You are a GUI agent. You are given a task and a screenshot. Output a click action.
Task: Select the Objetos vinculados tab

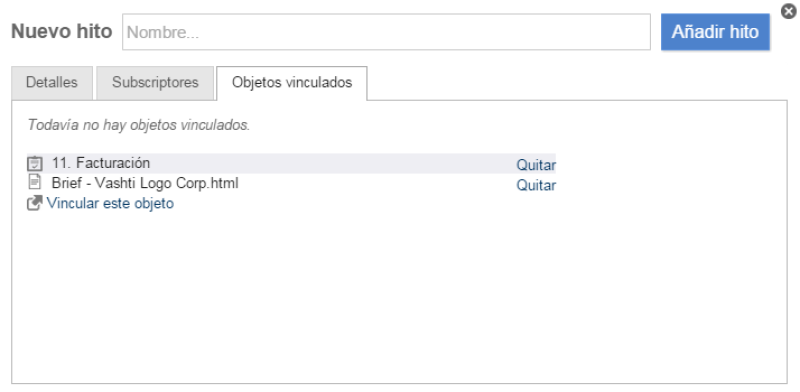coord(292,83)
